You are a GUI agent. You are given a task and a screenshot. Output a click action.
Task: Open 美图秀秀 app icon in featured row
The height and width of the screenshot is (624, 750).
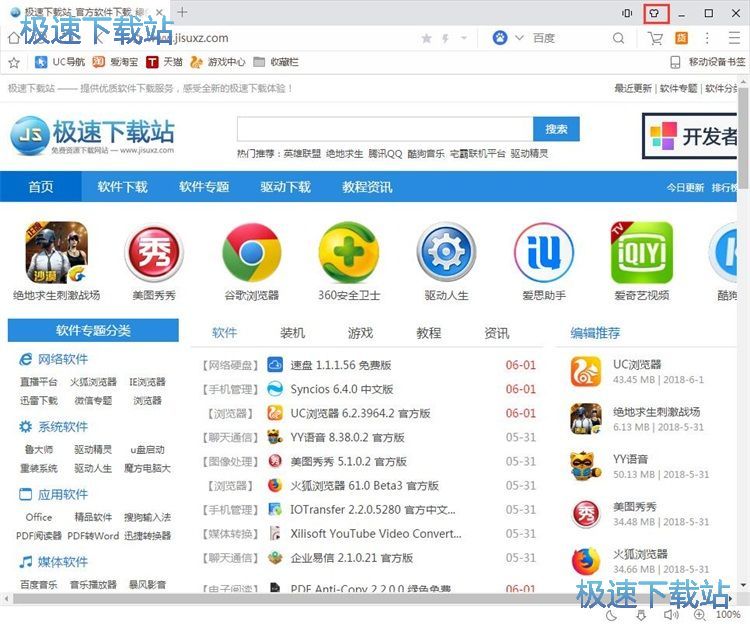(x=154, y=252)
